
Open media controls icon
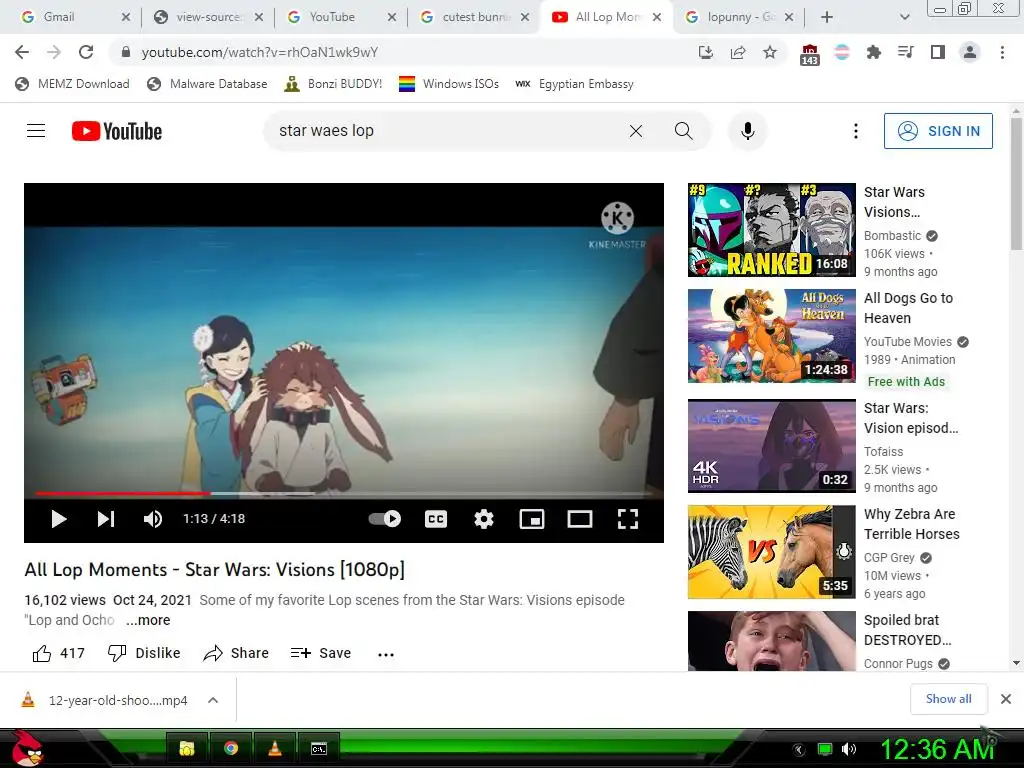906,52
